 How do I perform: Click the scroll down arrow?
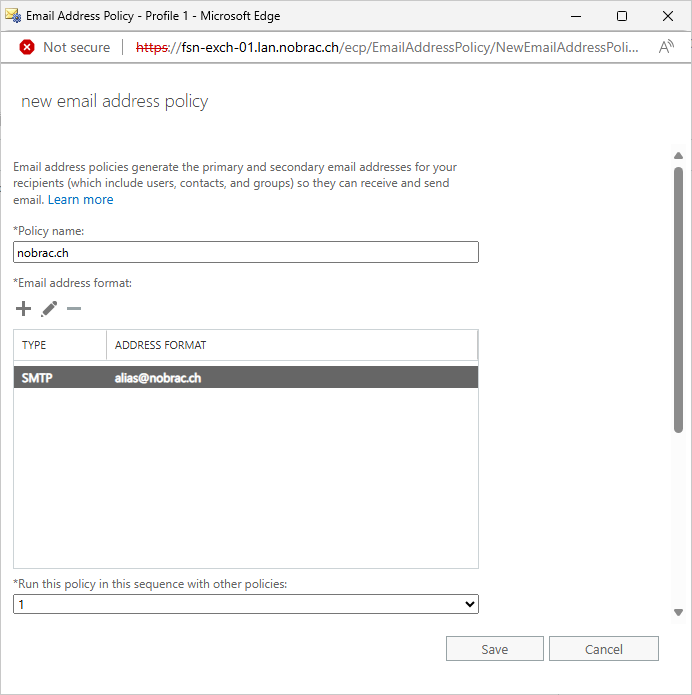tap(678, 613)
